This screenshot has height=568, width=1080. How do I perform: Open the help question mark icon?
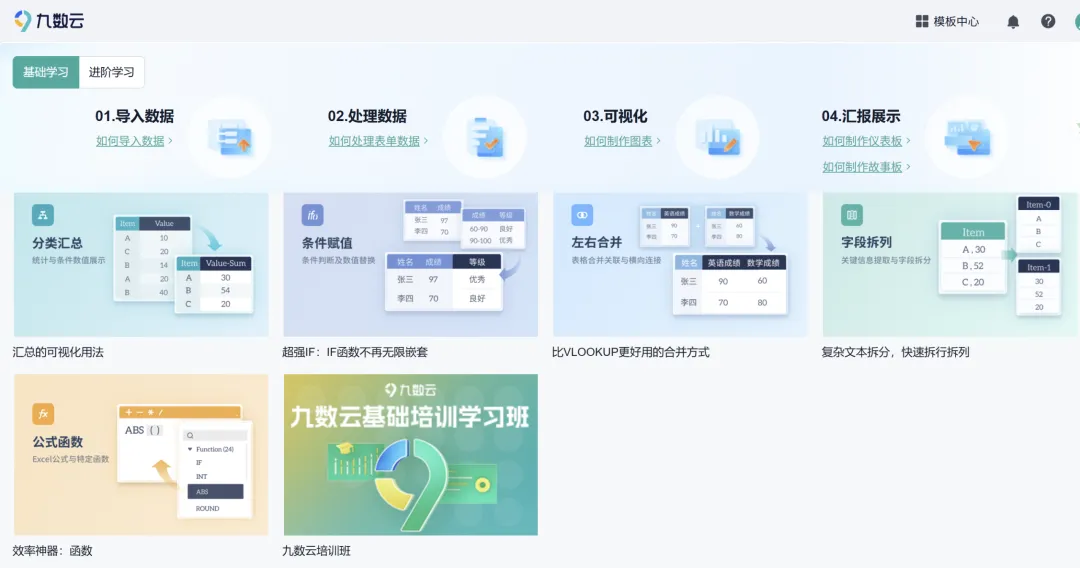pyautogui.click(x=1048, y=21)
